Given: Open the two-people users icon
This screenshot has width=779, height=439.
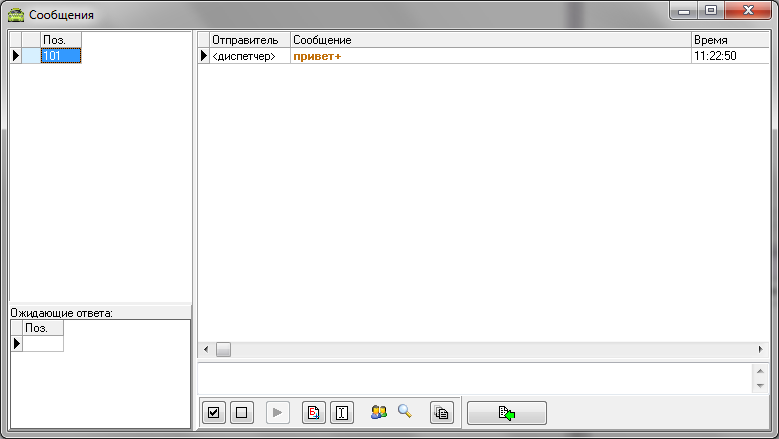Looking at the screenshot, I should [x=379, y=411].
